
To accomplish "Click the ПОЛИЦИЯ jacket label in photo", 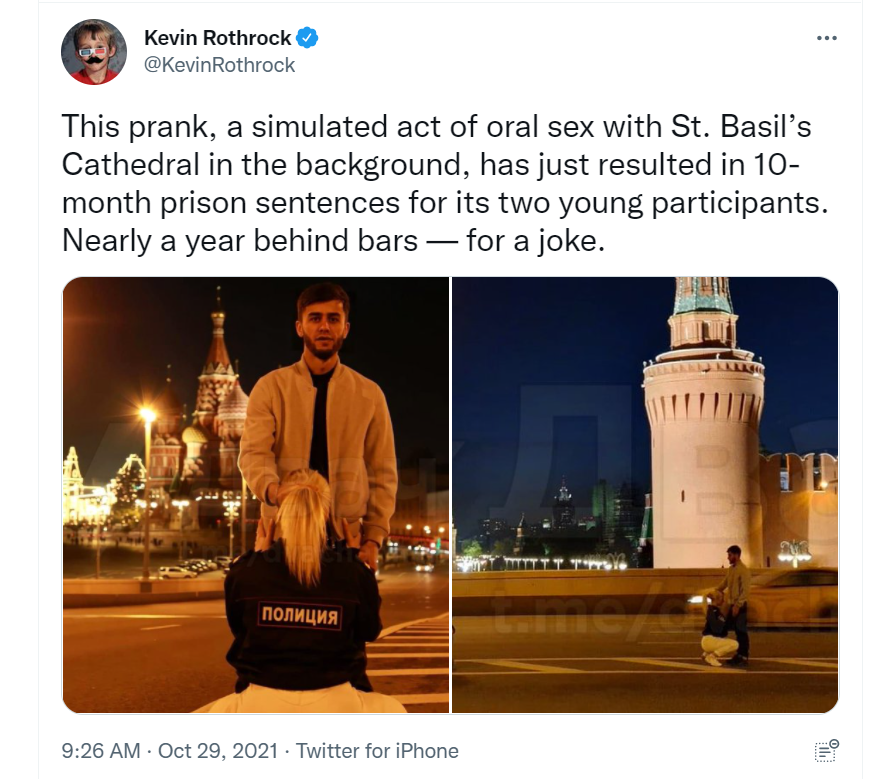I will 300,615.
